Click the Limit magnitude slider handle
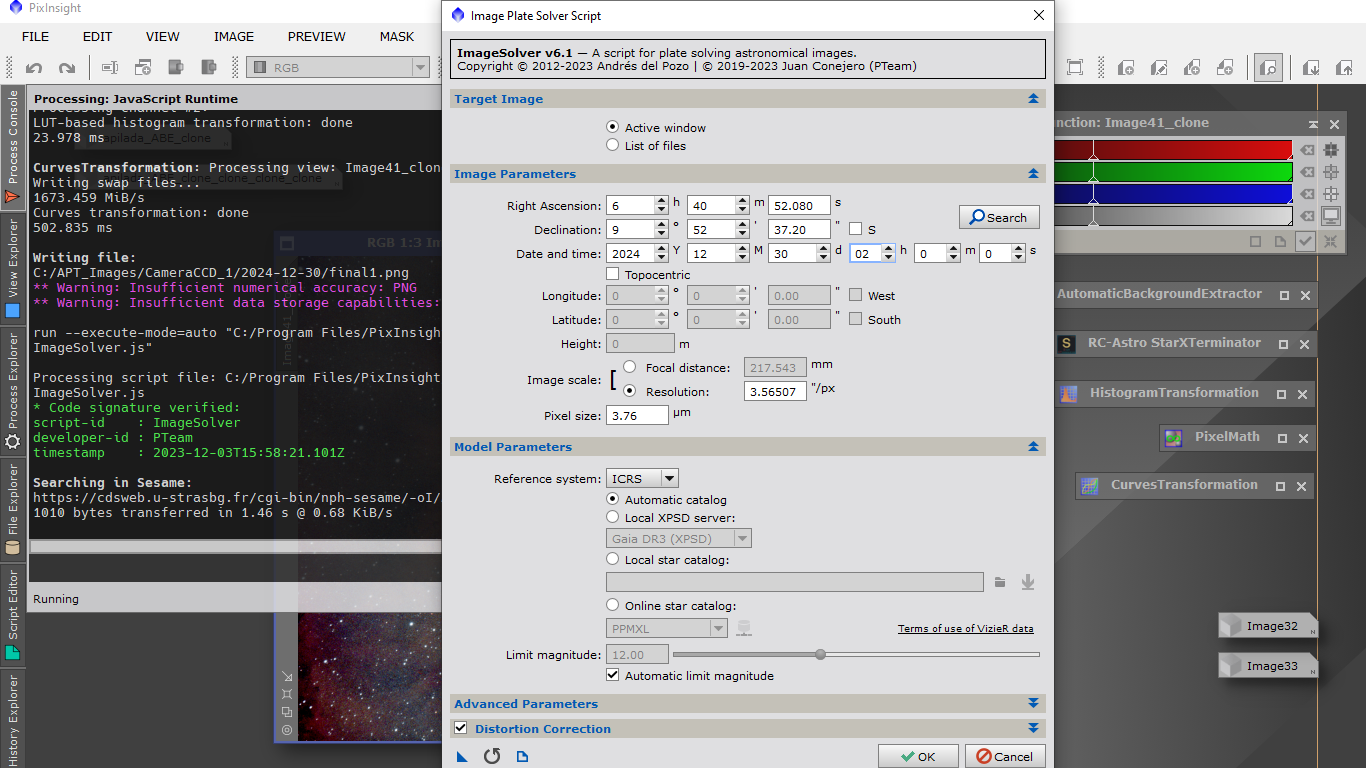1366x768 pixels. tap(820, 654)
